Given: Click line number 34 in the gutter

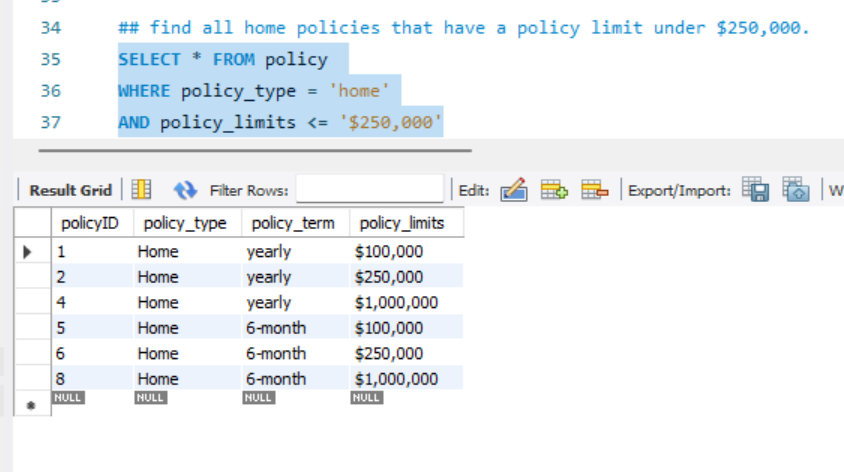Looking at the screenshot, I should click(51, 27).
